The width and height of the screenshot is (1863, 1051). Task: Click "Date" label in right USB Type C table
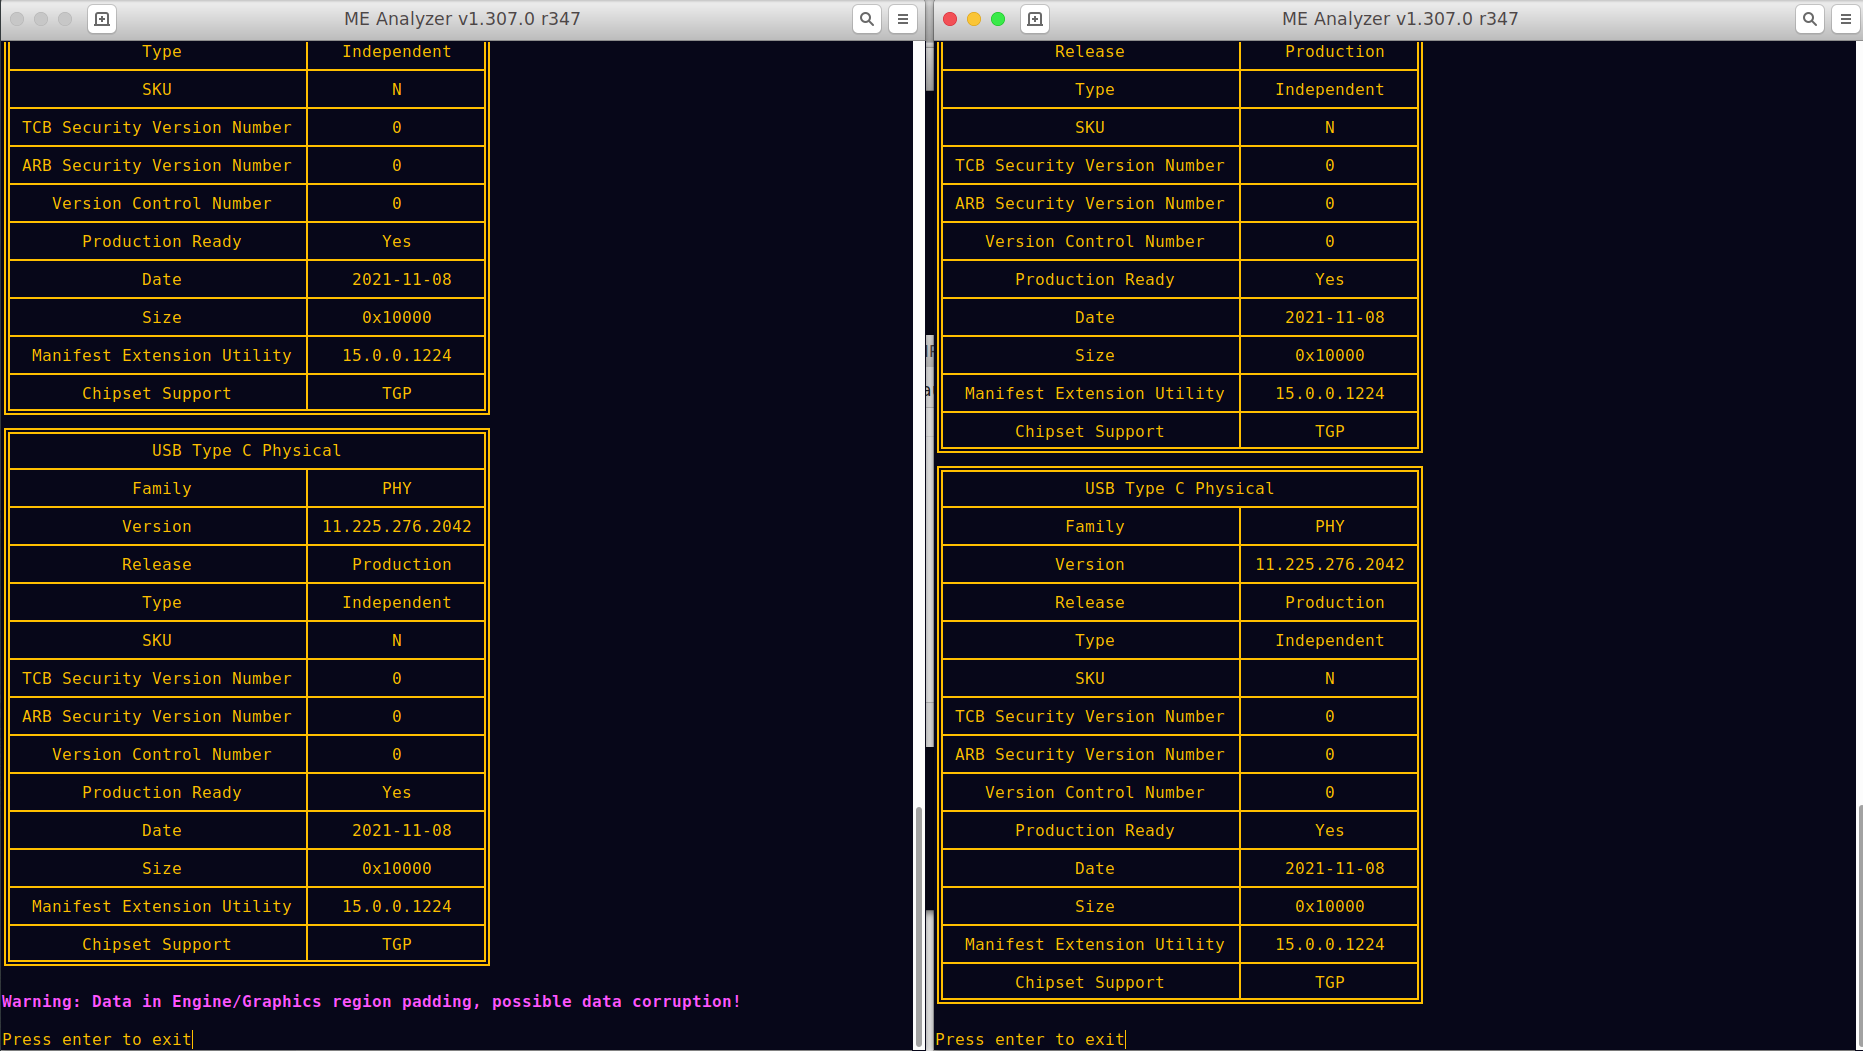coord(1095,868)
